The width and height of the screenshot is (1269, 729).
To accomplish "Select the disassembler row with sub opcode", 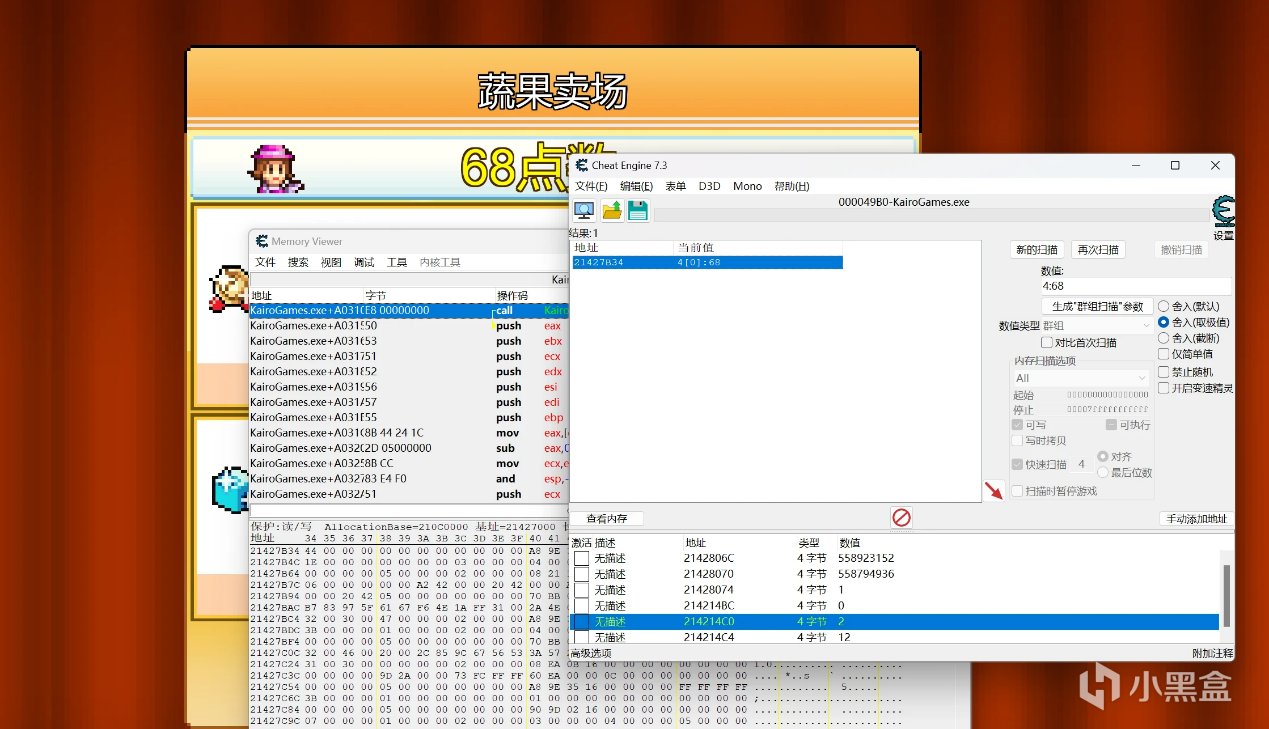I will pyautogui.click(x=409, y=448).
